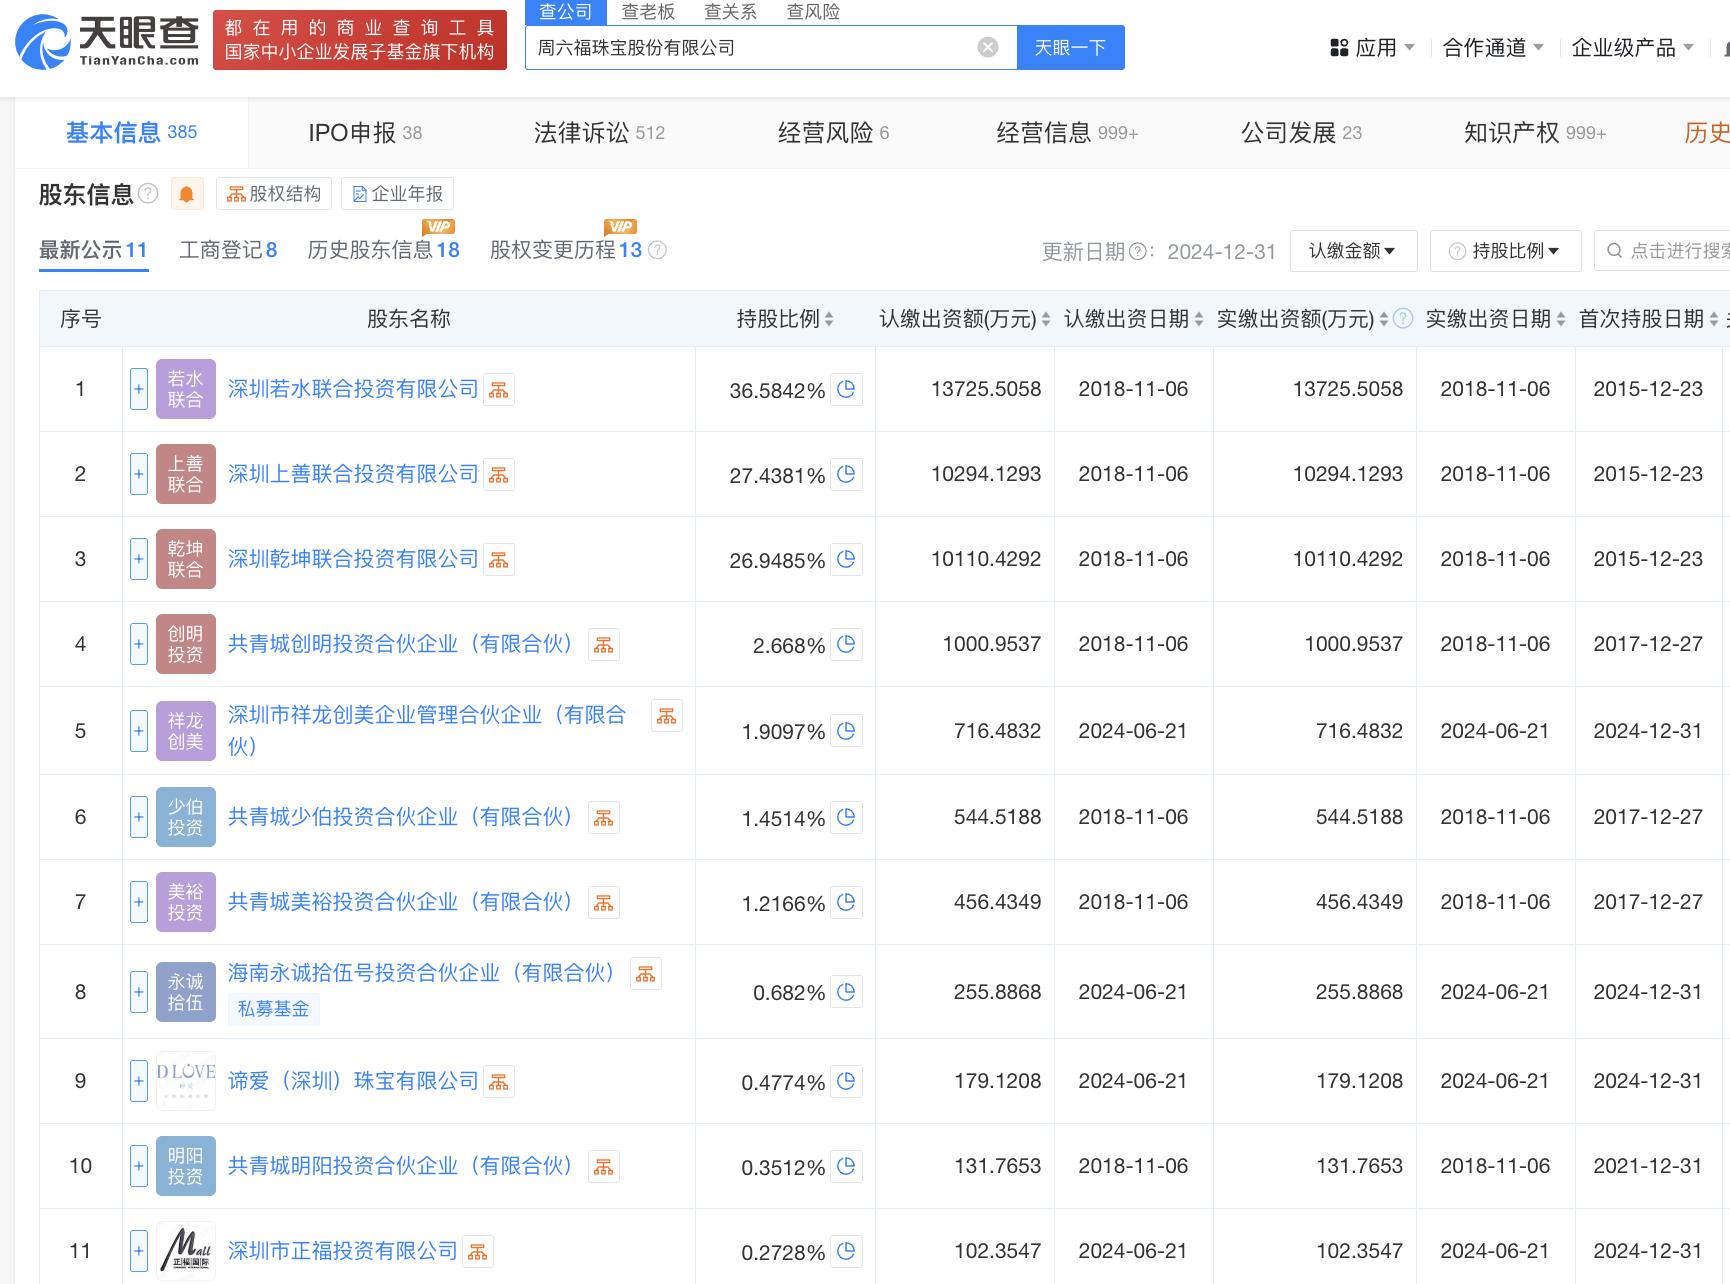Expand row 1 shareholder with plus button

(139, 389)
